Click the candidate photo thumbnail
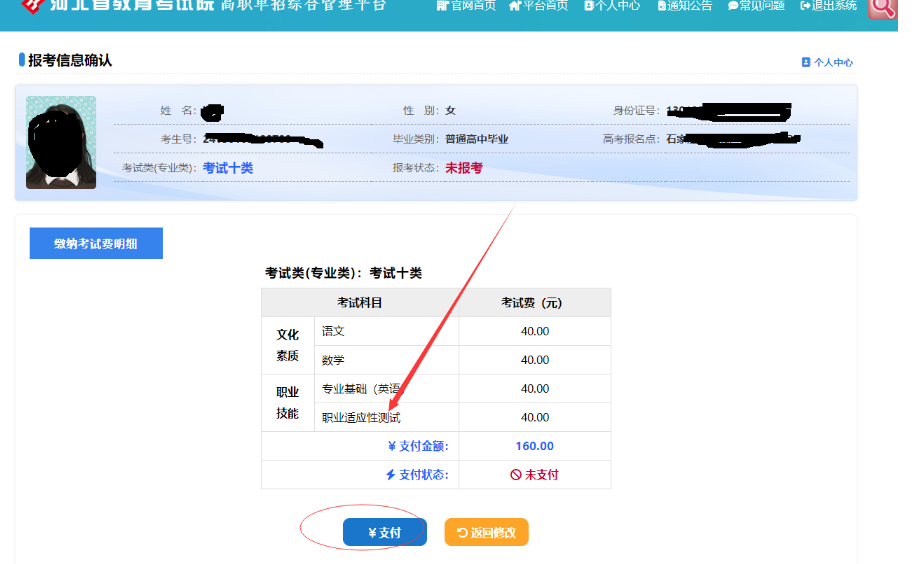The height and width of the screenshot is (564, 916). [61, 142]
